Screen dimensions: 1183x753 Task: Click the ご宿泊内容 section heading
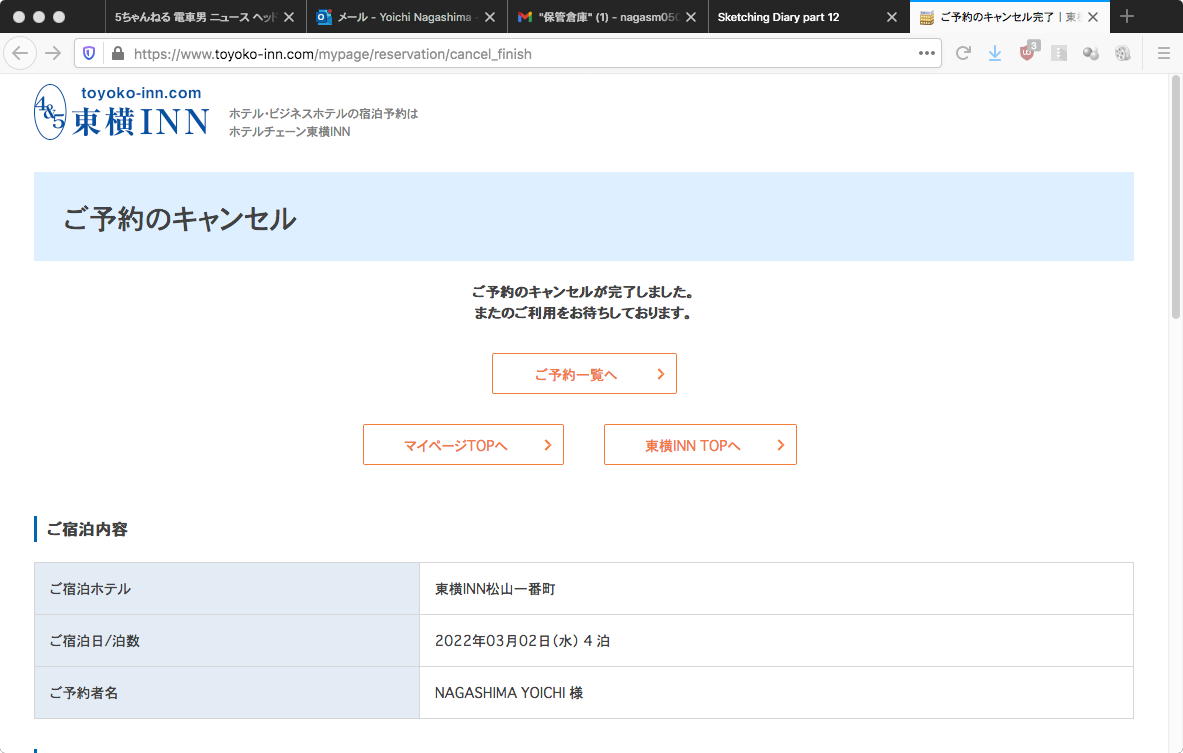(87, 529)
